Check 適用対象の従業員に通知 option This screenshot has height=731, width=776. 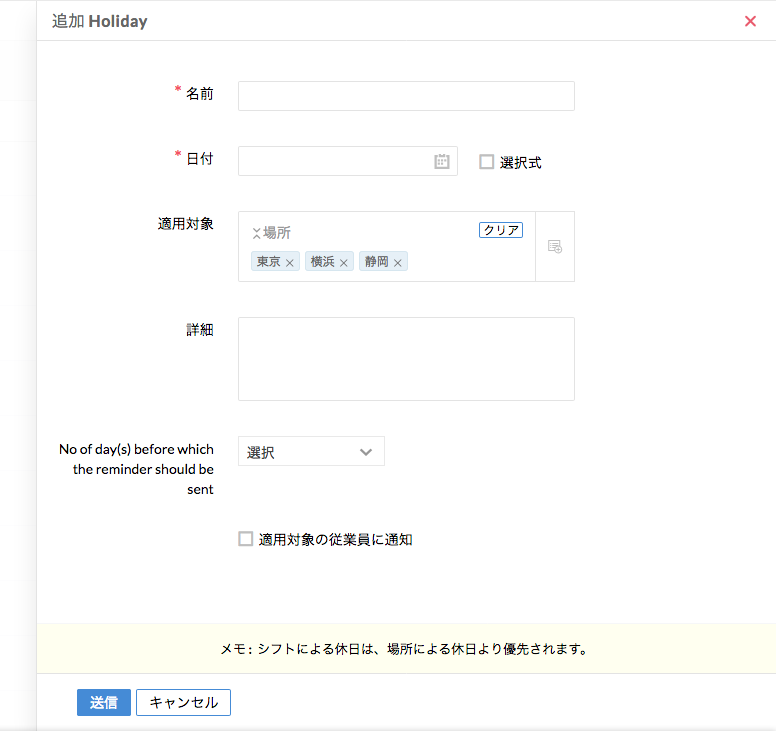(x=246, y=539)
